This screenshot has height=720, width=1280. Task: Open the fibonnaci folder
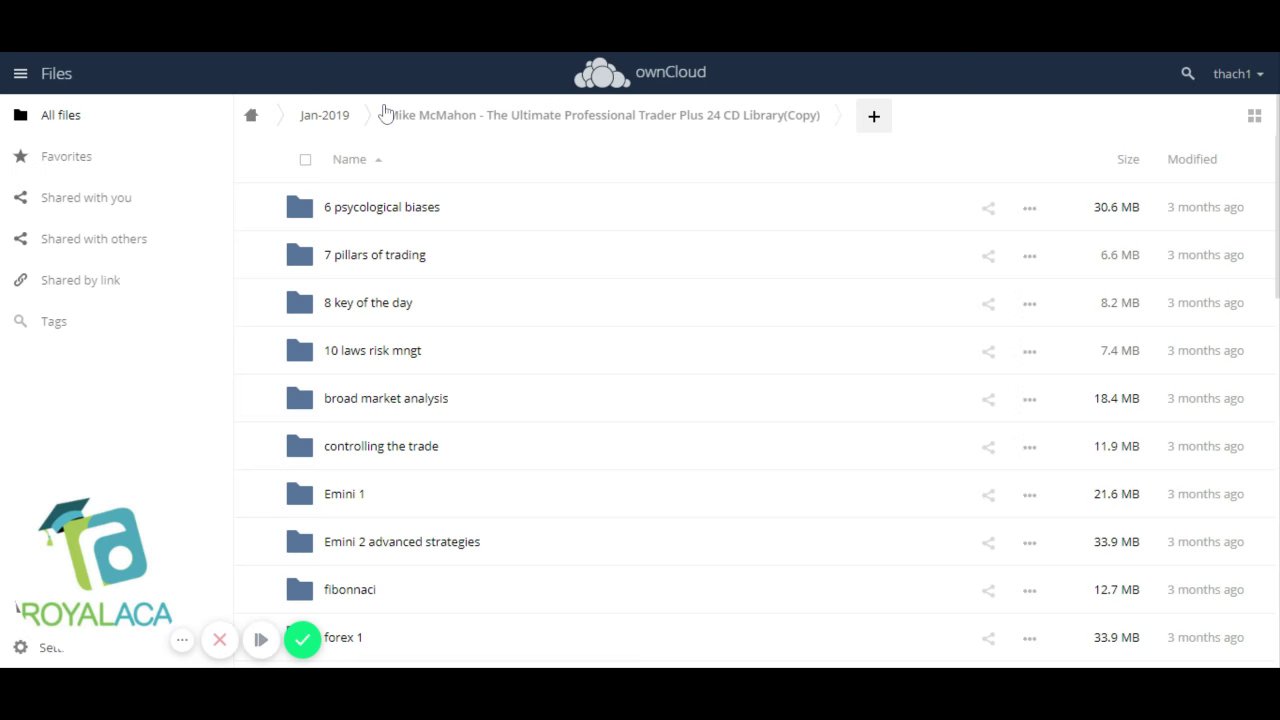(350, 590)
